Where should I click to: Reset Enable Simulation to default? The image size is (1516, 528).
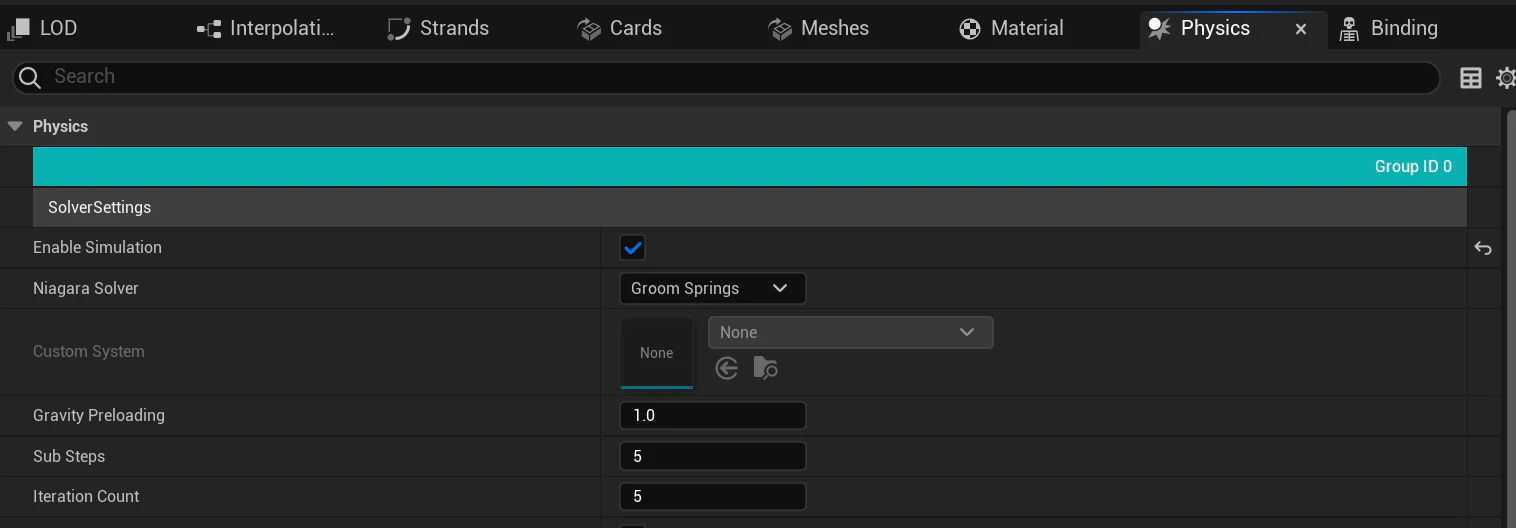click(x=1483, y=248)
